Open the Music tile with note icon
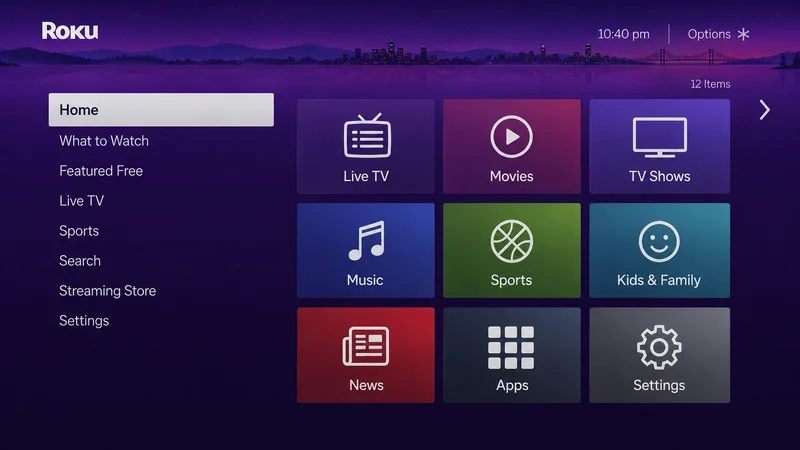800x450 pixels. tap(366, 251)
